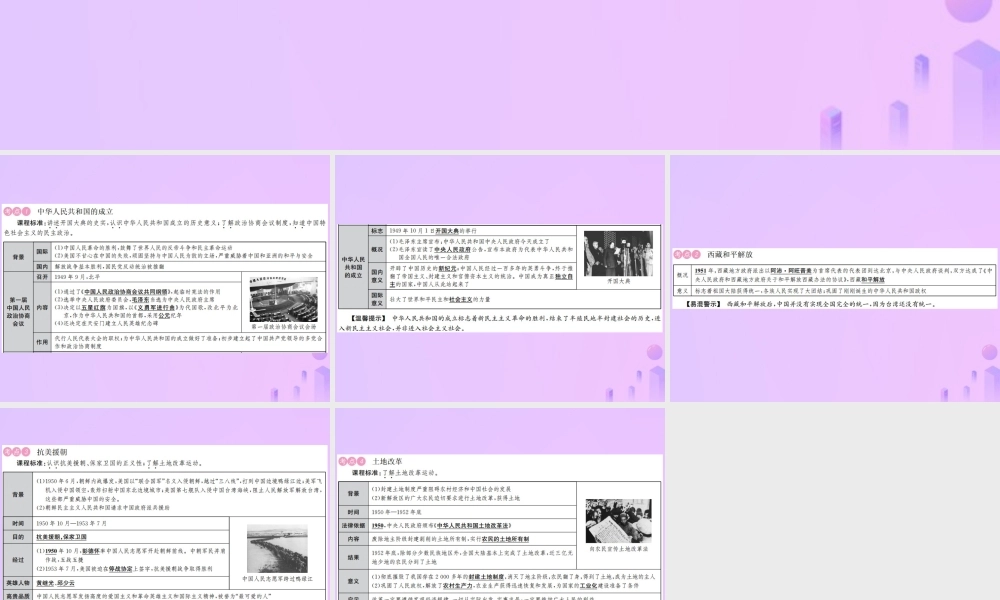Viewport: 1000px width, 600px height.
Task: Click the 【温馨提示】 note label
Action: (x=369, y=318)
